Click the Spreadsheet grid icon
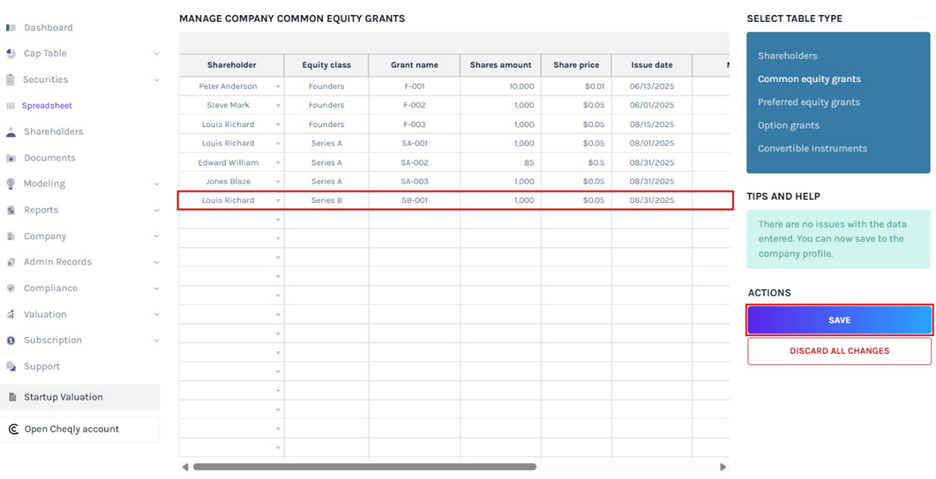Screen dimensions: 936x479 pyautogui.click(x=11, y=106)
